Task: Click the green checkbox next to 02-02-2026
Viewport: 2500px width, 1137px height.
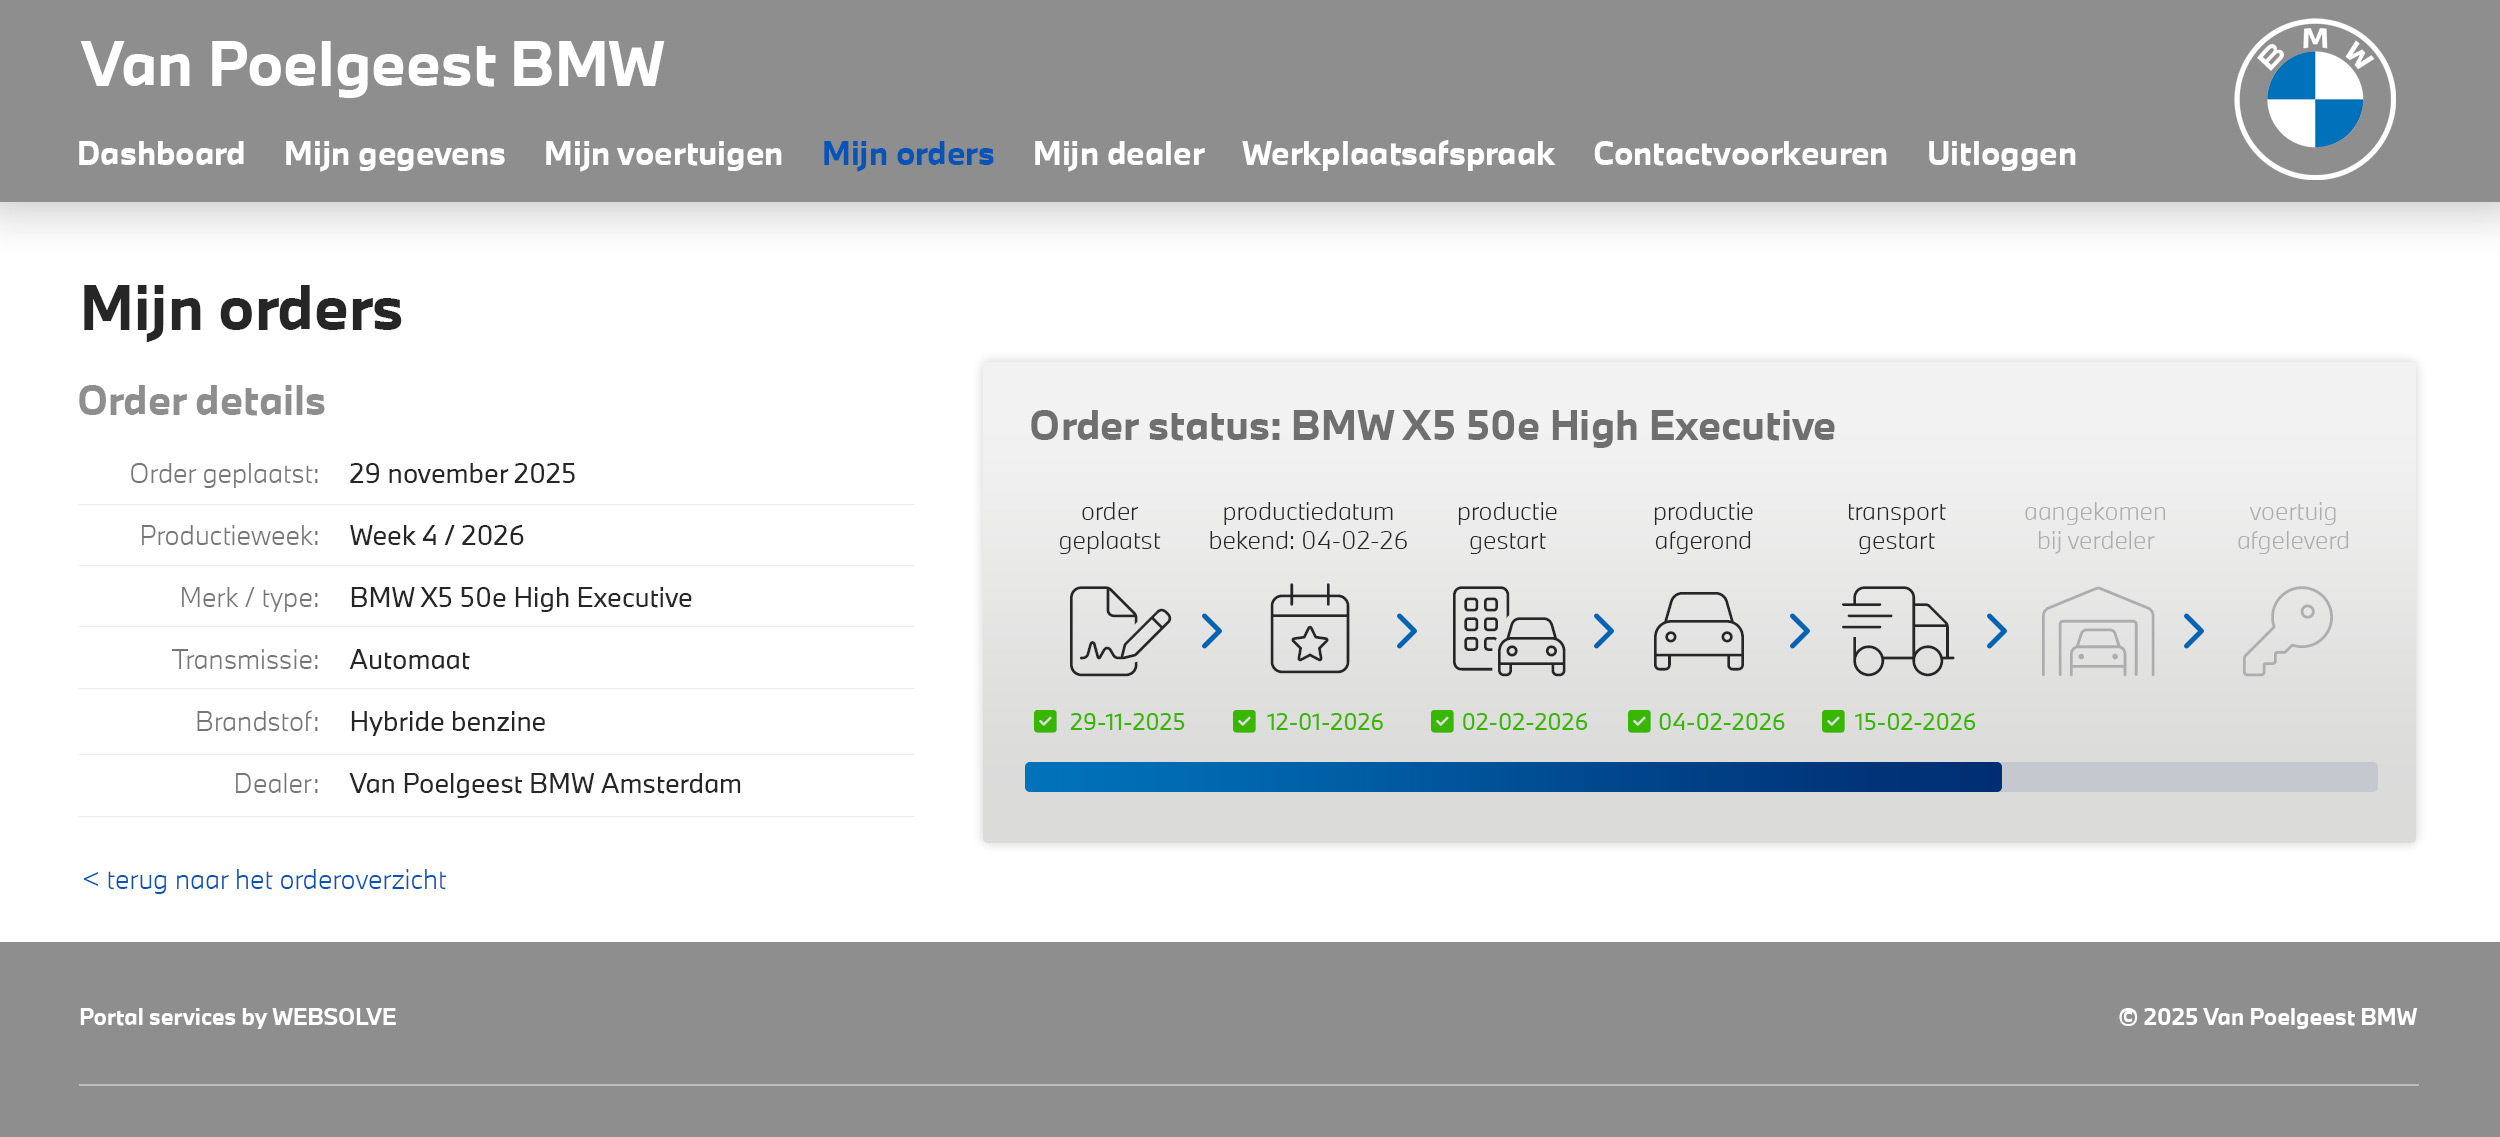Action: (1441, 721)
